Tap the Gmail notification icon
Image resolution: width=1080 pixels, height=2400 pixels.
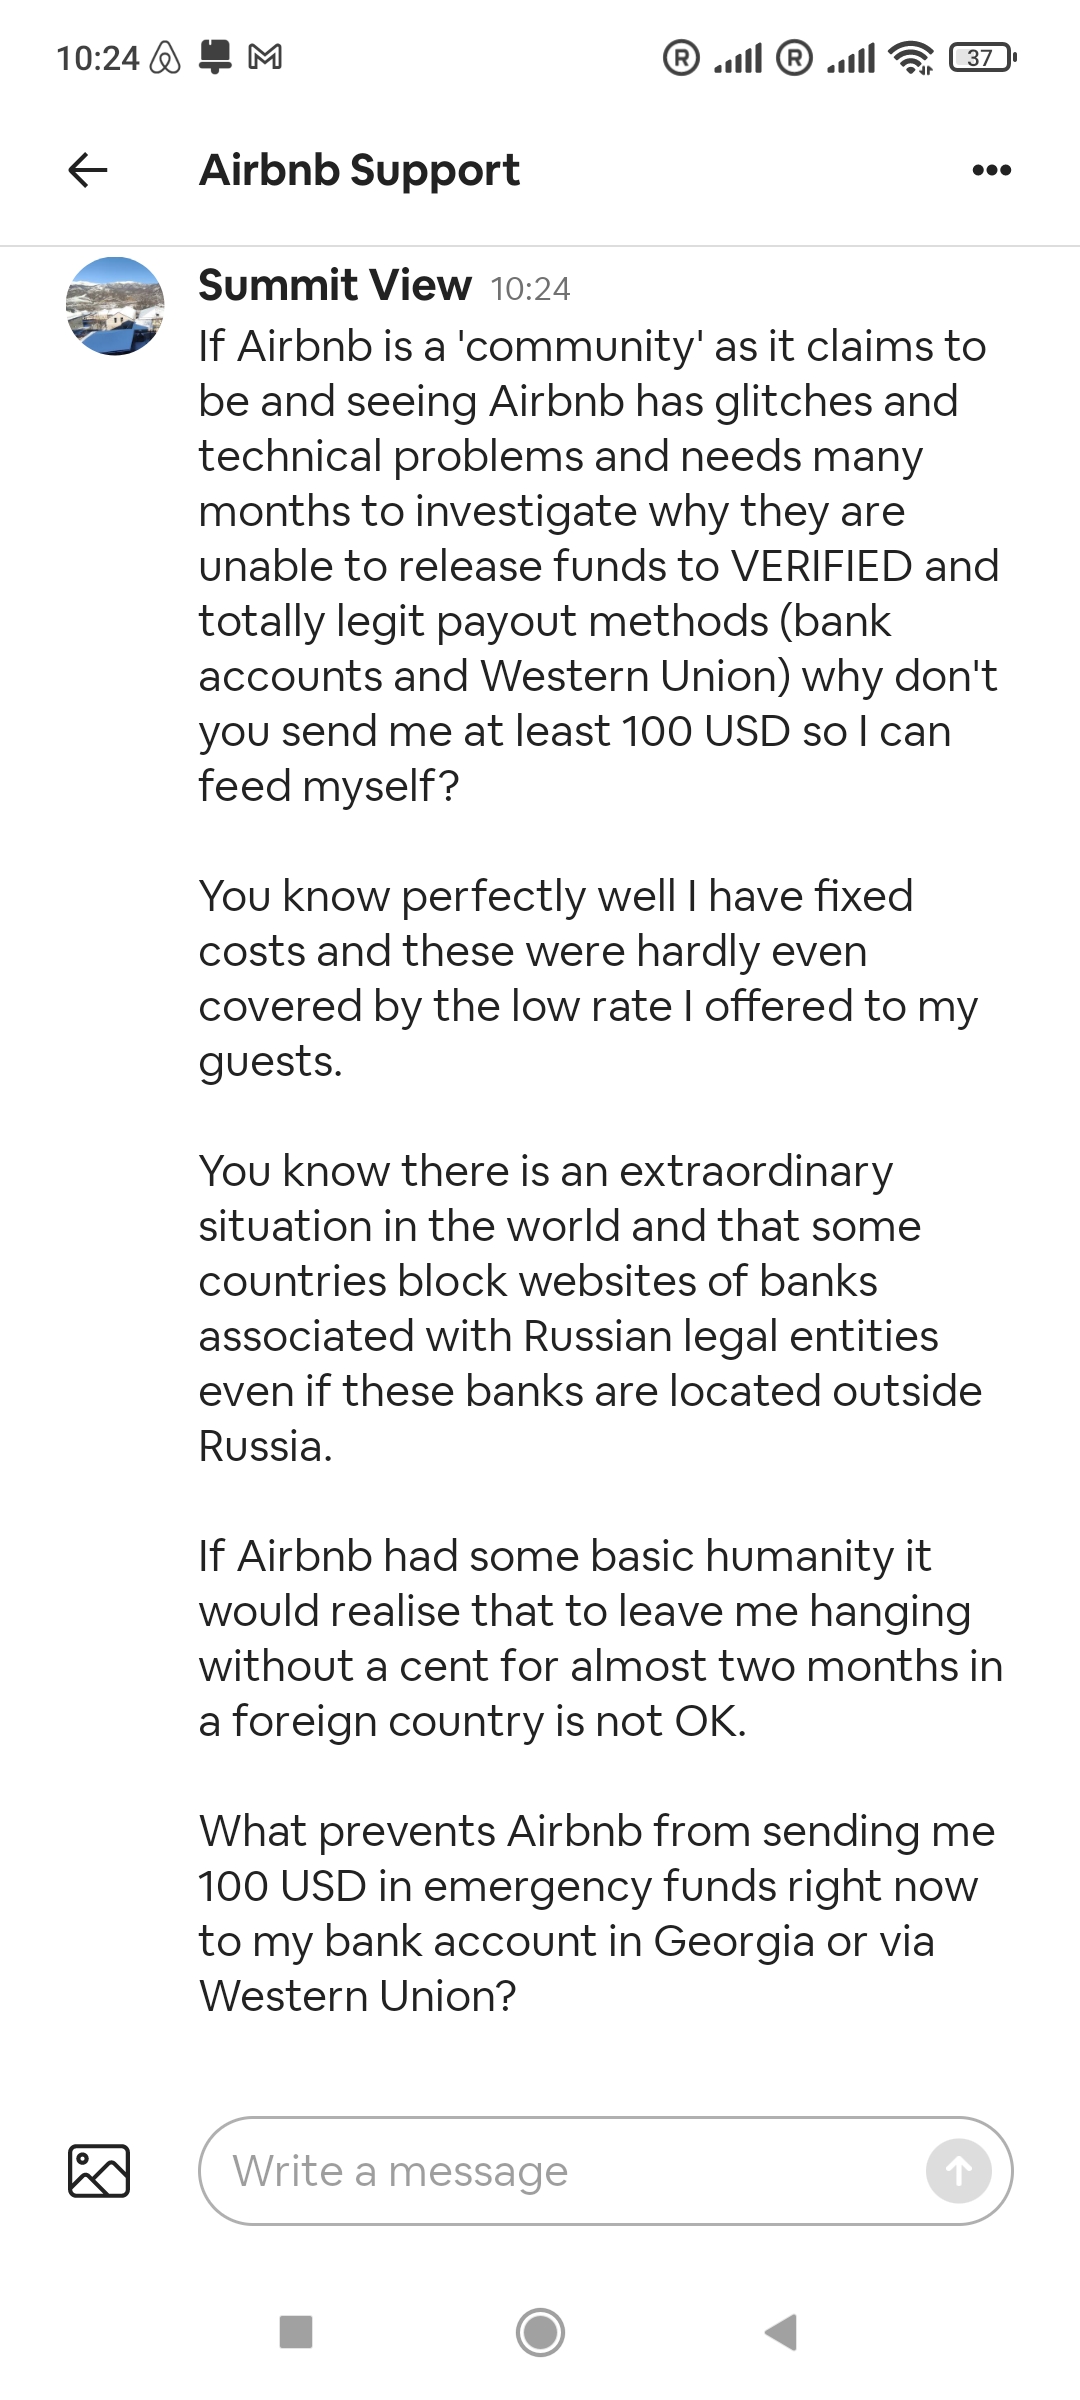(x=264, y=58)
